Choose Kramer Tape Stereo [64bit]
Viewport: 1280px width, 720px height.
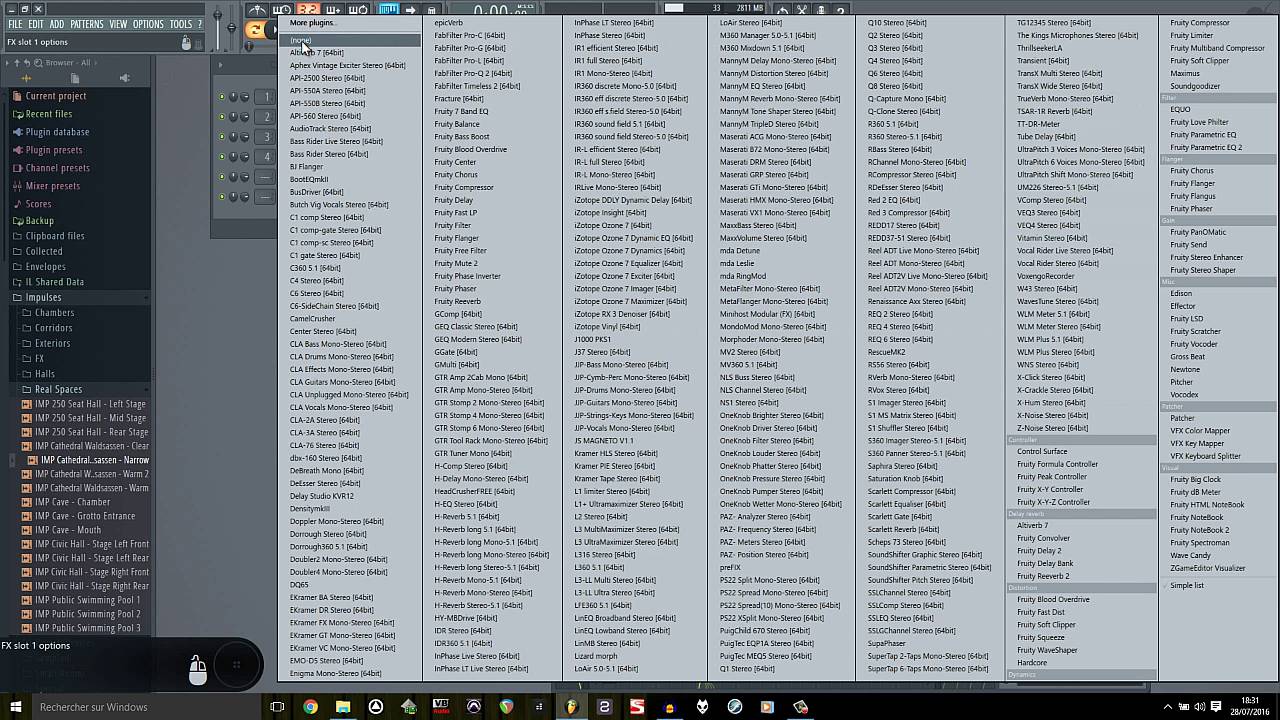[617, 478]
